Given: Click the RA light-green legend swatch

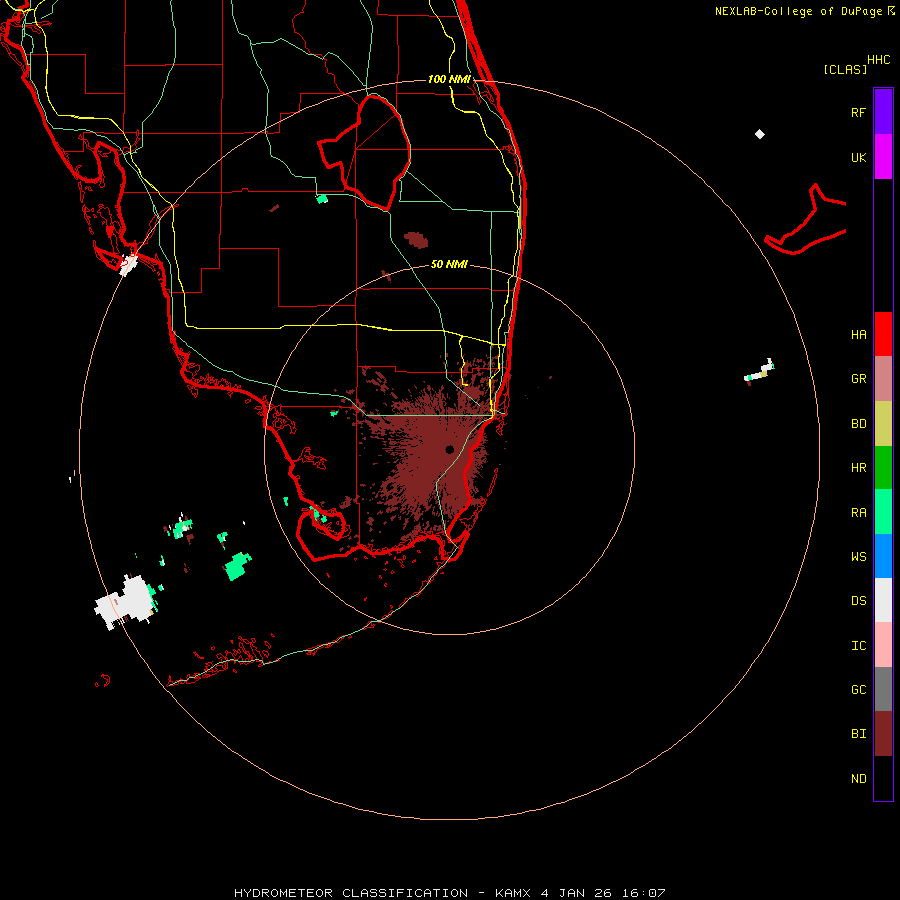Looking at the screenshot, I should (x=883, y=512).
